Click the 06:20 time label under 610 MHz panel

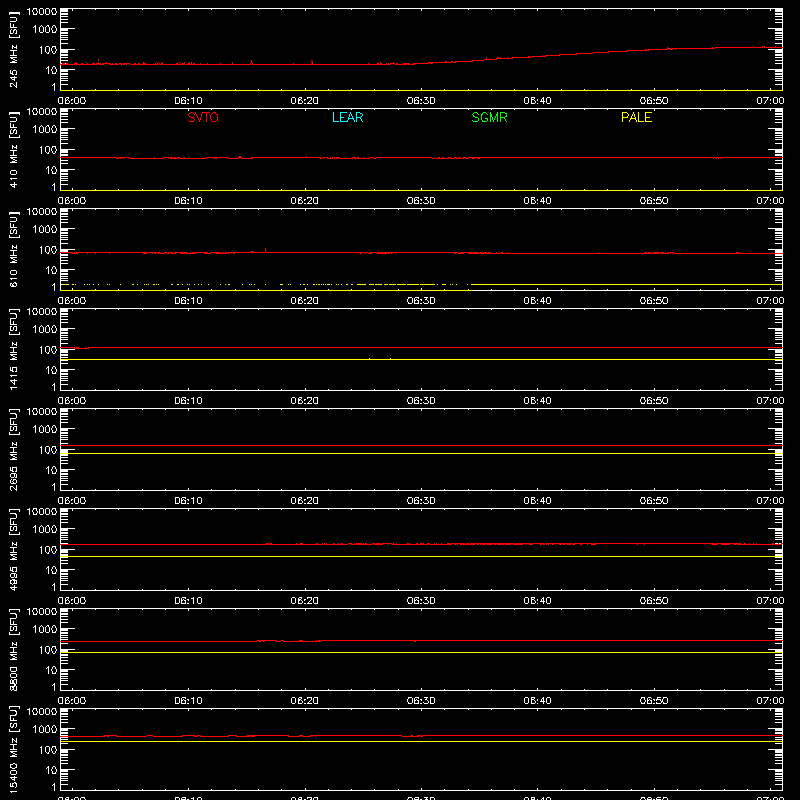tap(305, 301)
